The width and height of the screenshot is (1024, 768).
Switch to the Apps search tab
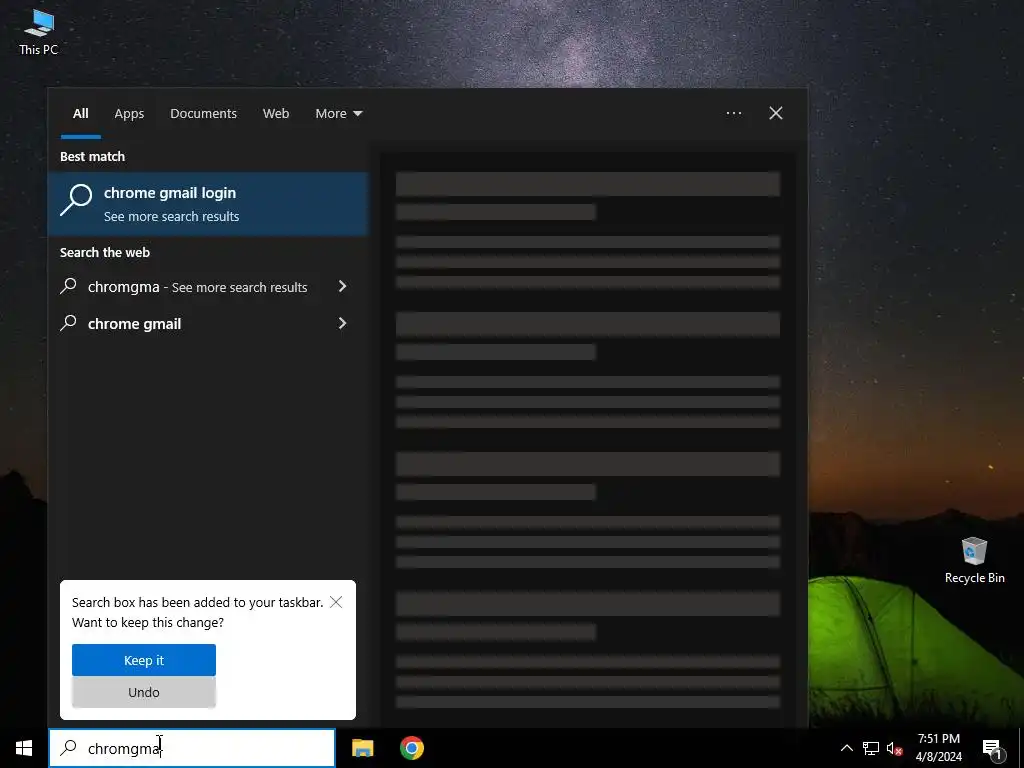[x=129, y=114]
